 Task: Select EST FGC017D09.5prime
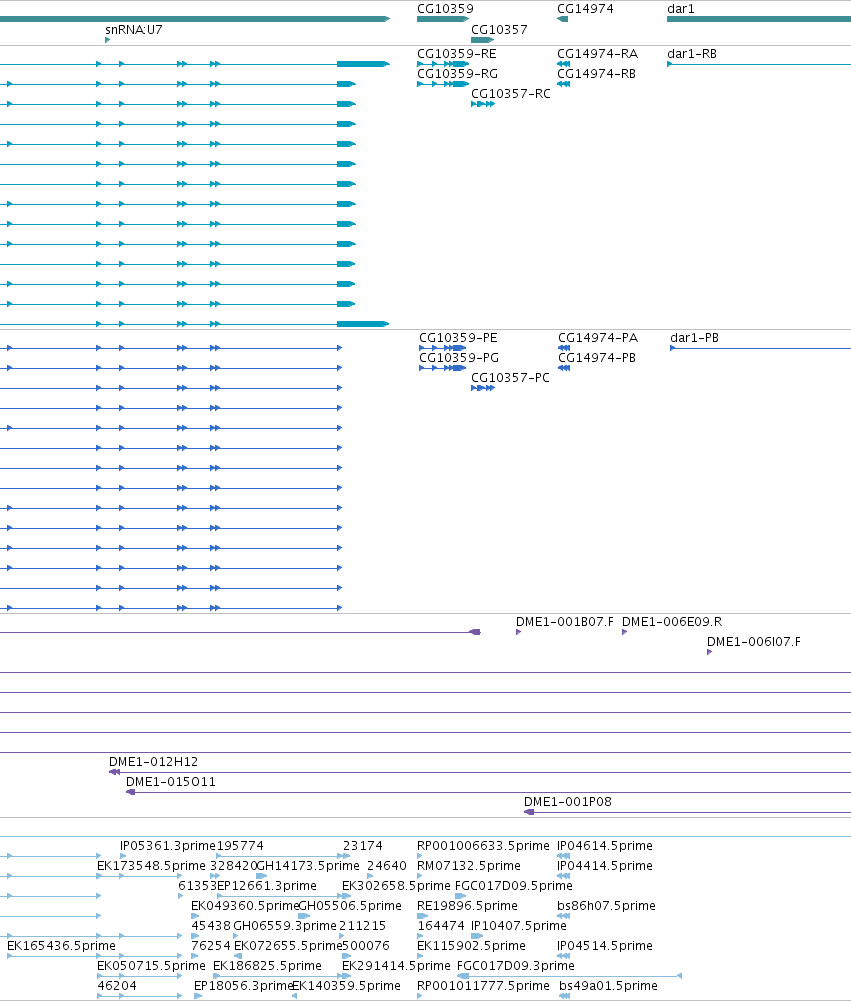(513, 886)
